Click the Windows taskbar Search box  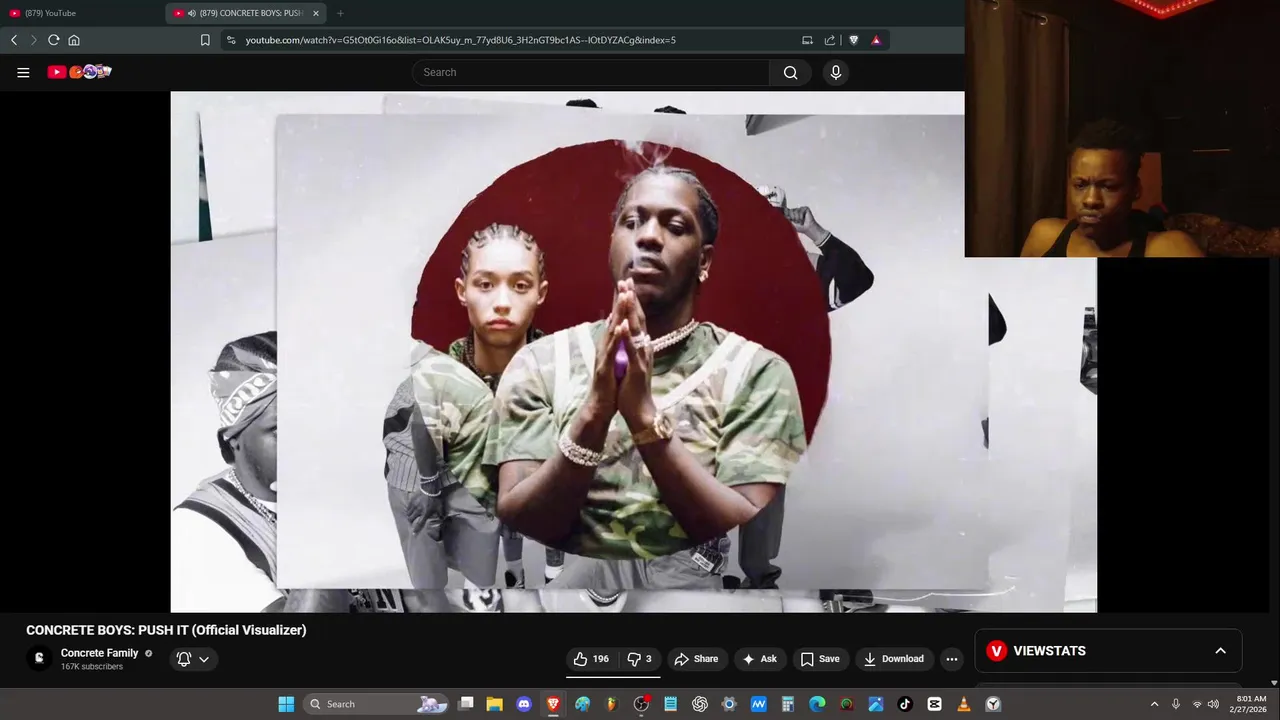(375, 704)
